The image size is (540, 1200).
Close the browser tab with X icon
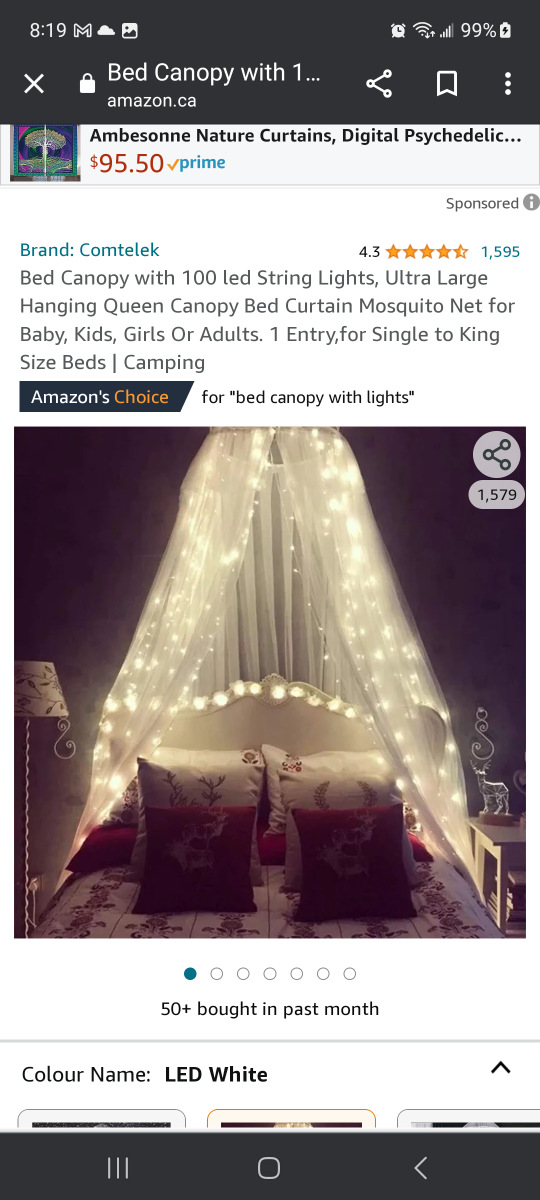34,84
